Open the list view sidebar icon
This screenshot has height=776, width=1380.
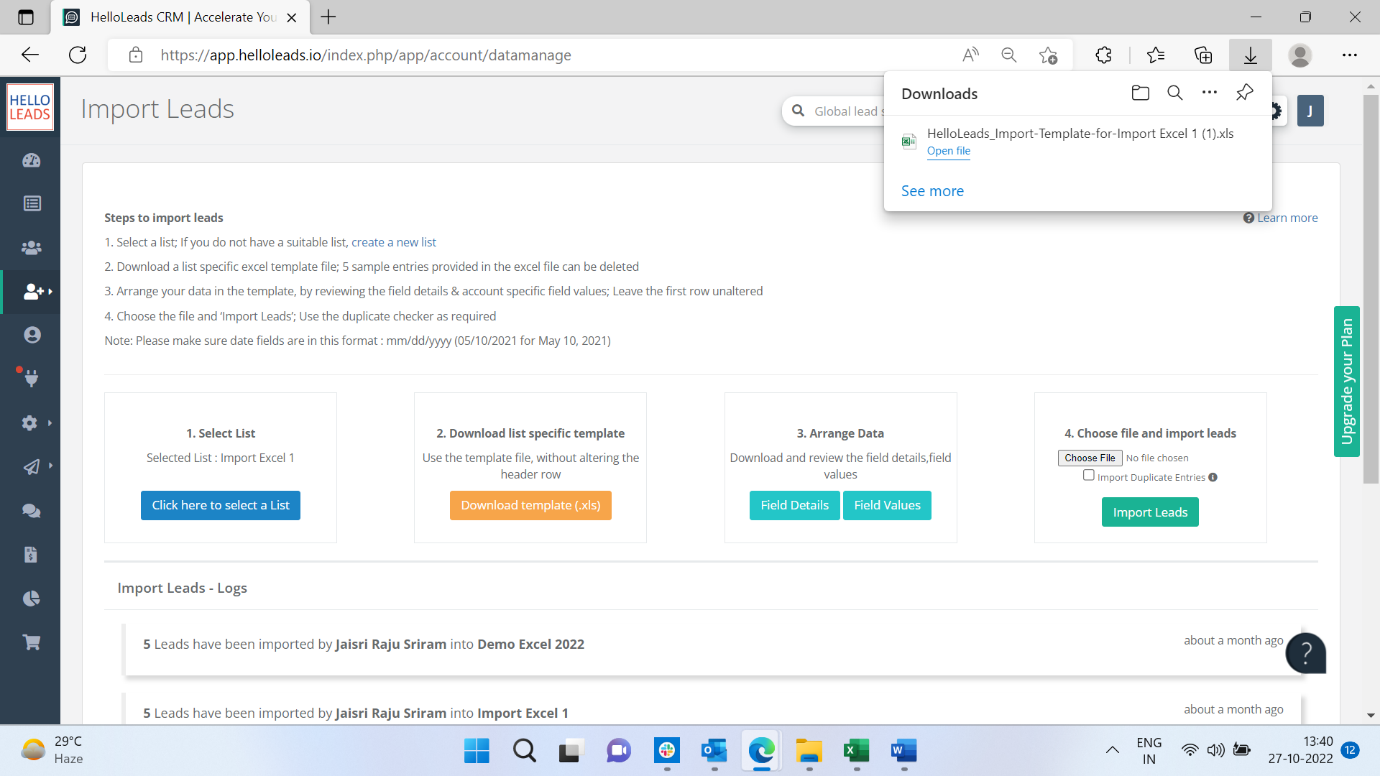(x=32, y=204)
